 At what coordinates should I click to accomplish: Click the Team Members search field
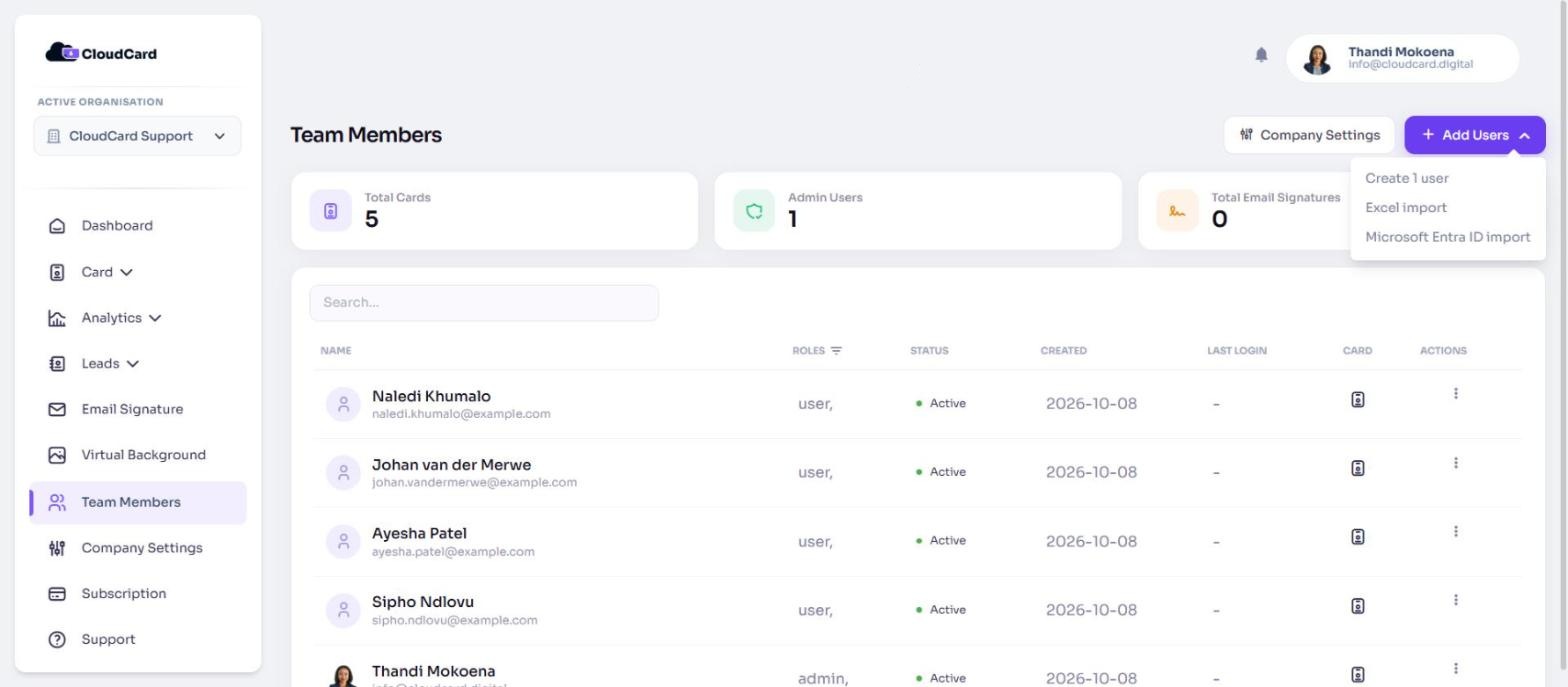(x=484, y=303)
